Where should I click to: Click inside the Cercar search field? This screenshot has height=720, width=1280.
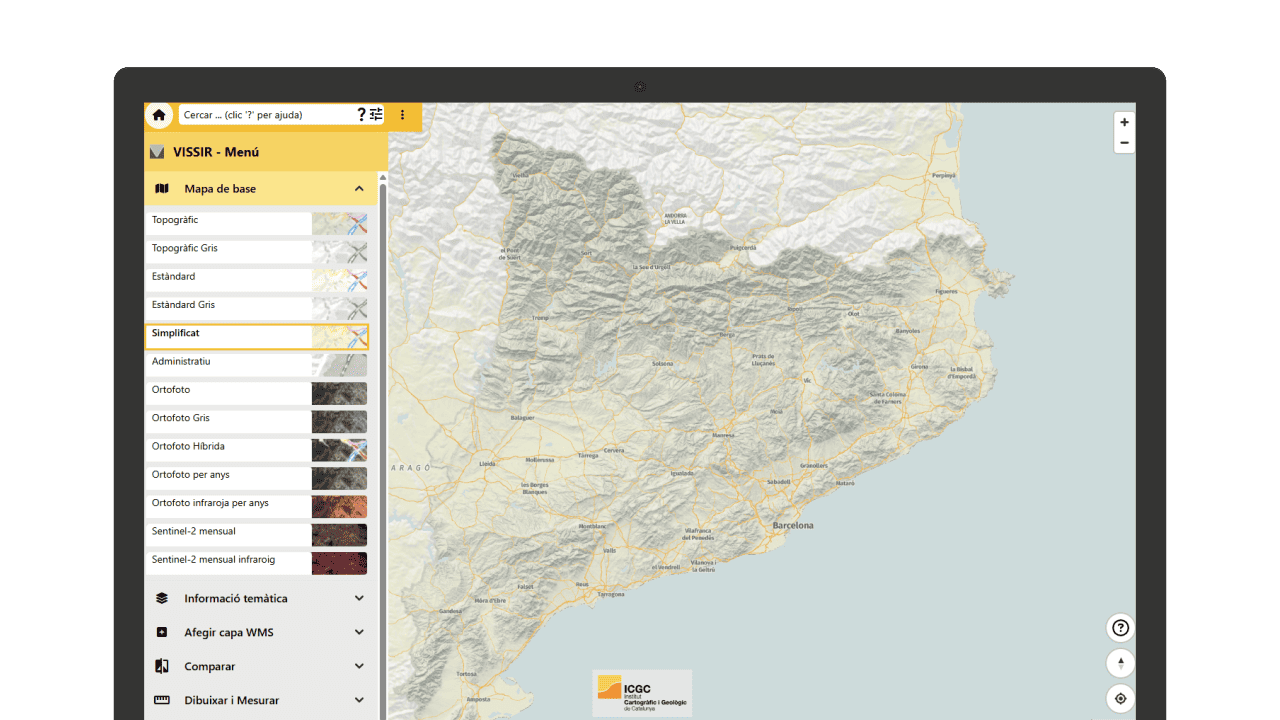[260, 115]
